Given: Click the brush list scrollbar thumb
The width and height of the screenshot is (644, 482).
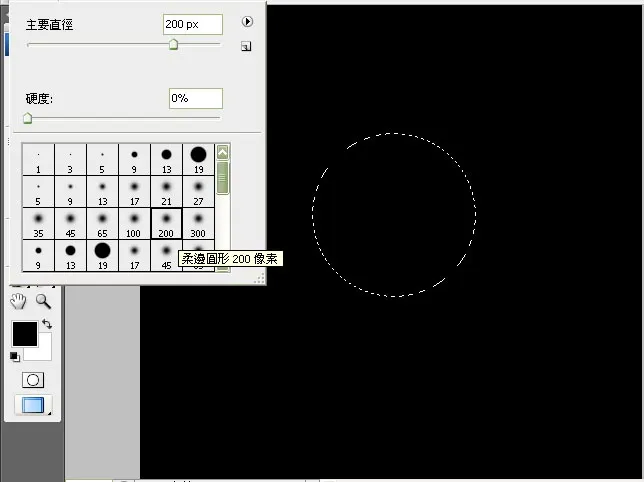Looking at the screenshot, I should click(x=223, y=178).
